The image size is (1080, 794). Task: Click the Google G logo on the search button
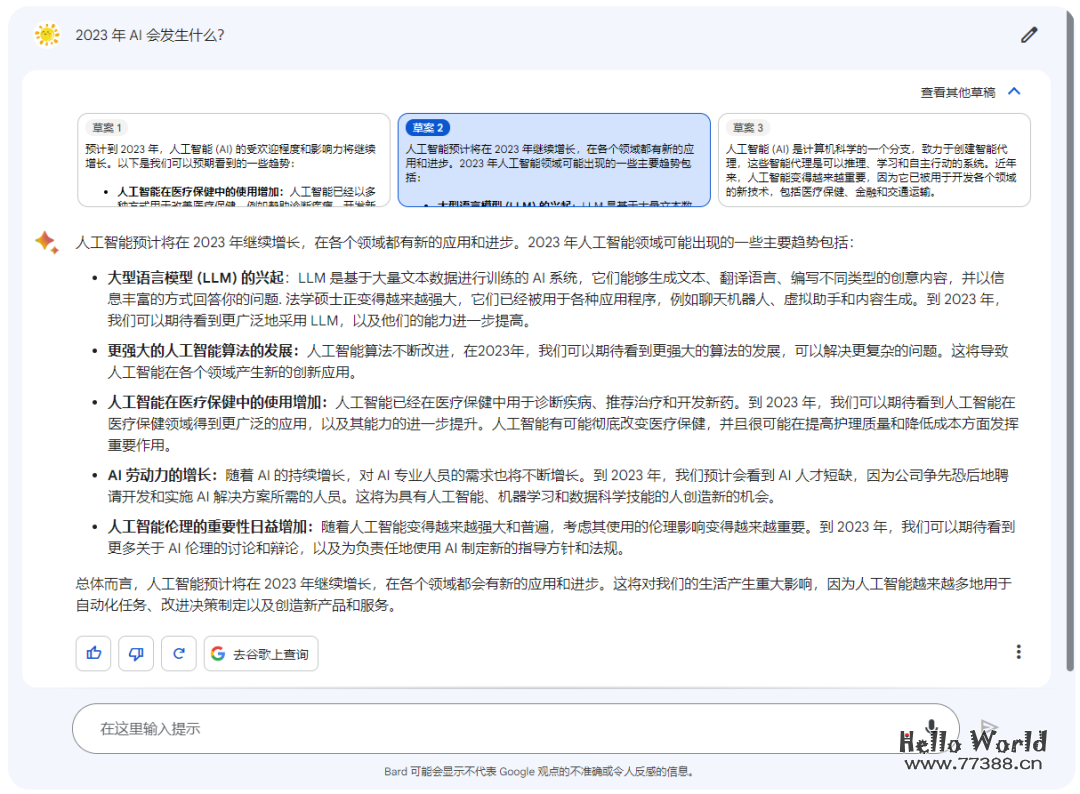tap(218, 653)
